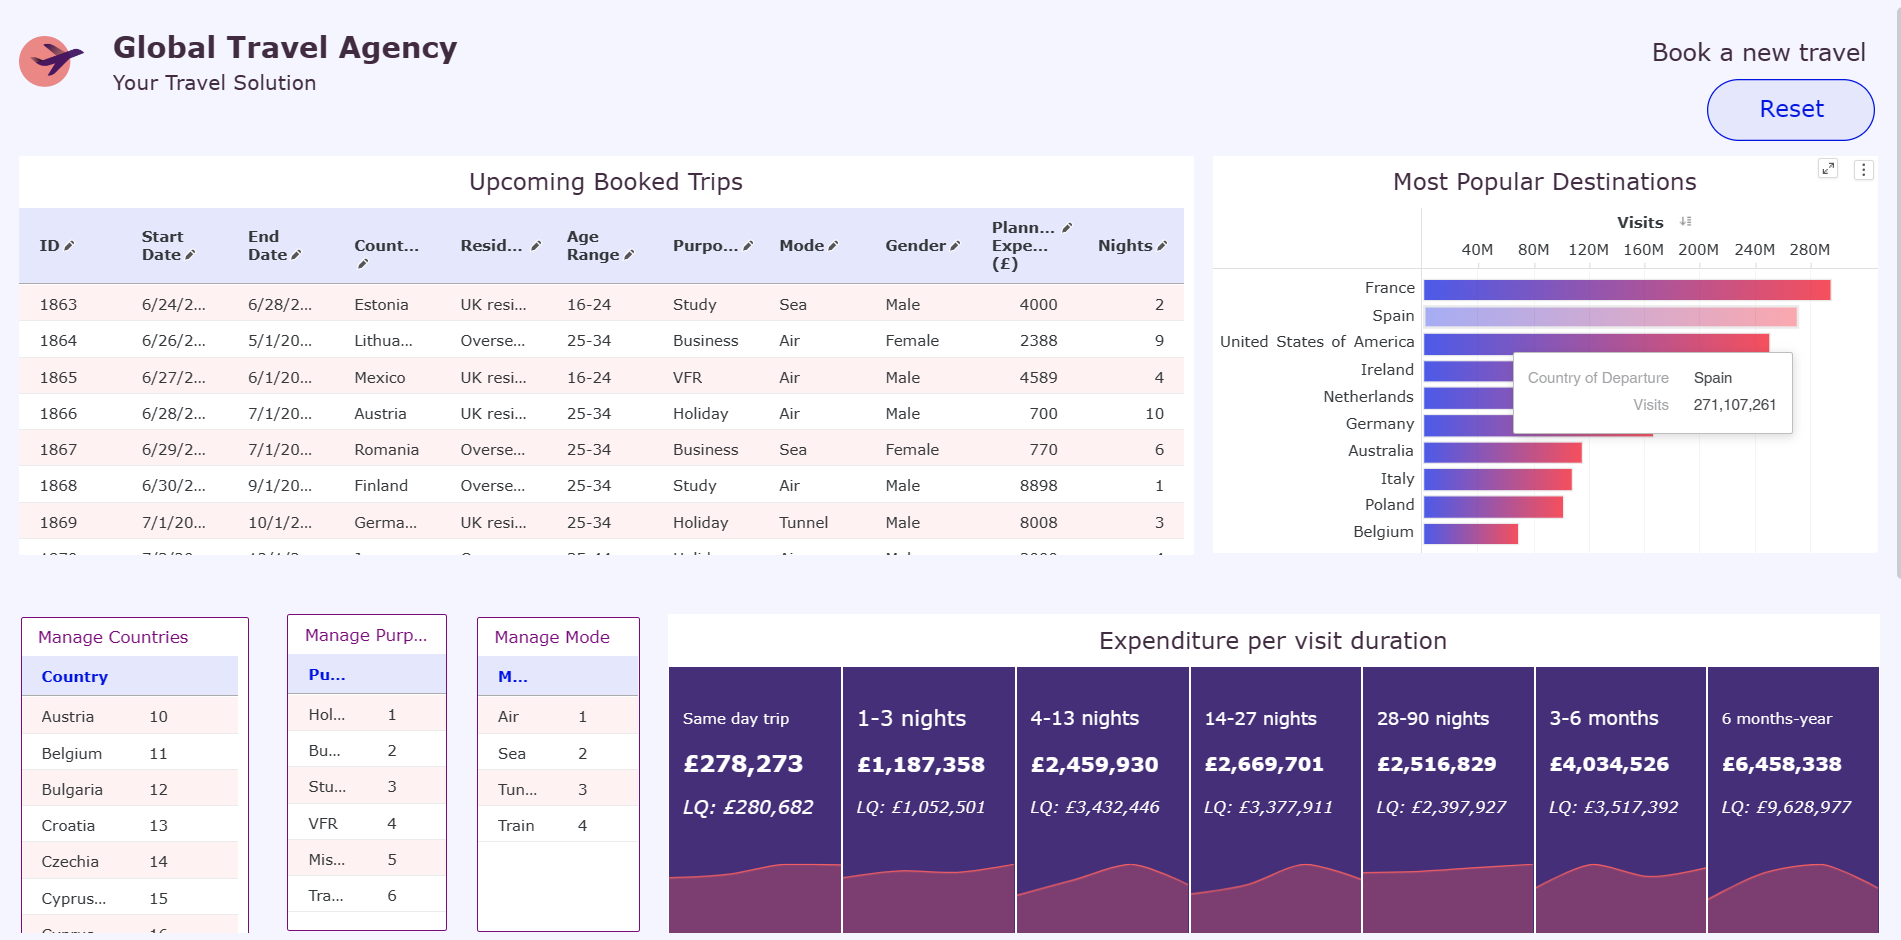Click the pencil icon beside ID column

(x=69, y=246)
